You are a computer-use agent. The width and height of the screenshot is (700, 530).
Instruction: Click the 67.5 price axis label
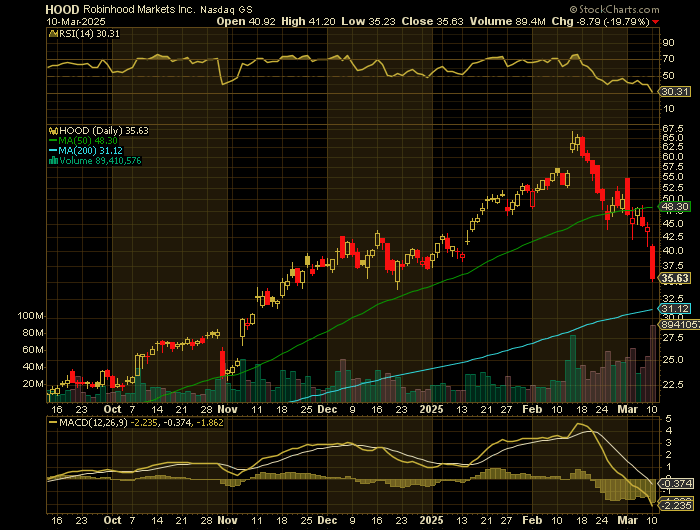coord(673,129)
